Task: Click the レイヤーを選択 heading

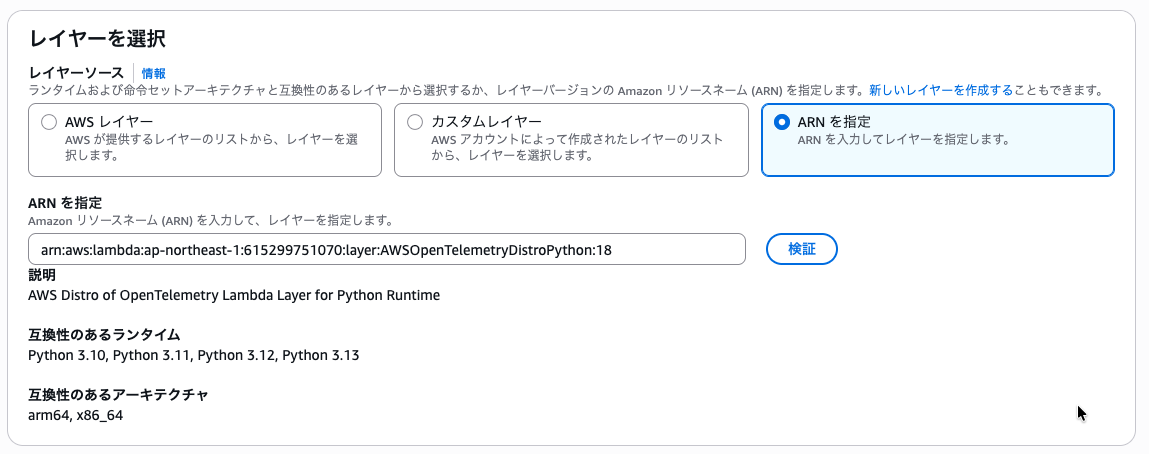Action: point(97,40)
